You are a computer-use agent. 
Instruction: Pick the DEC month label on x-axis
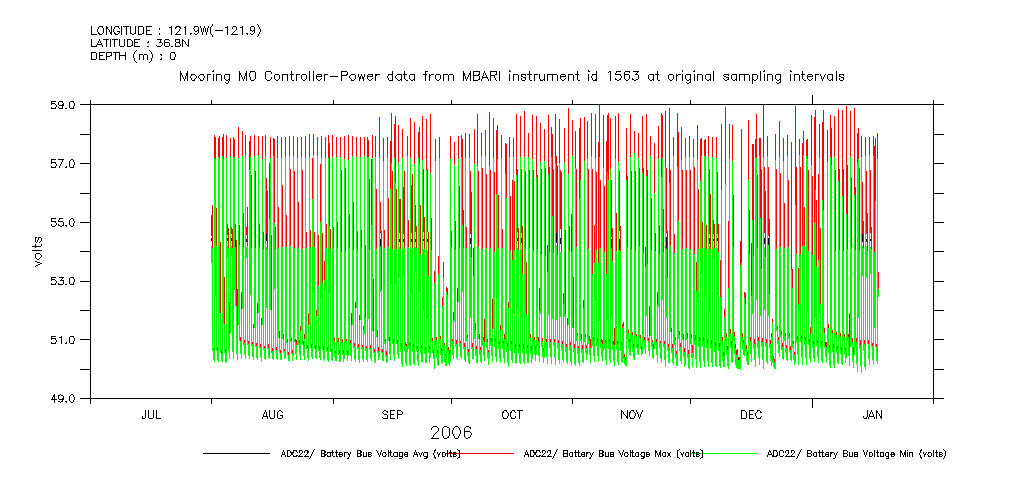751,414
